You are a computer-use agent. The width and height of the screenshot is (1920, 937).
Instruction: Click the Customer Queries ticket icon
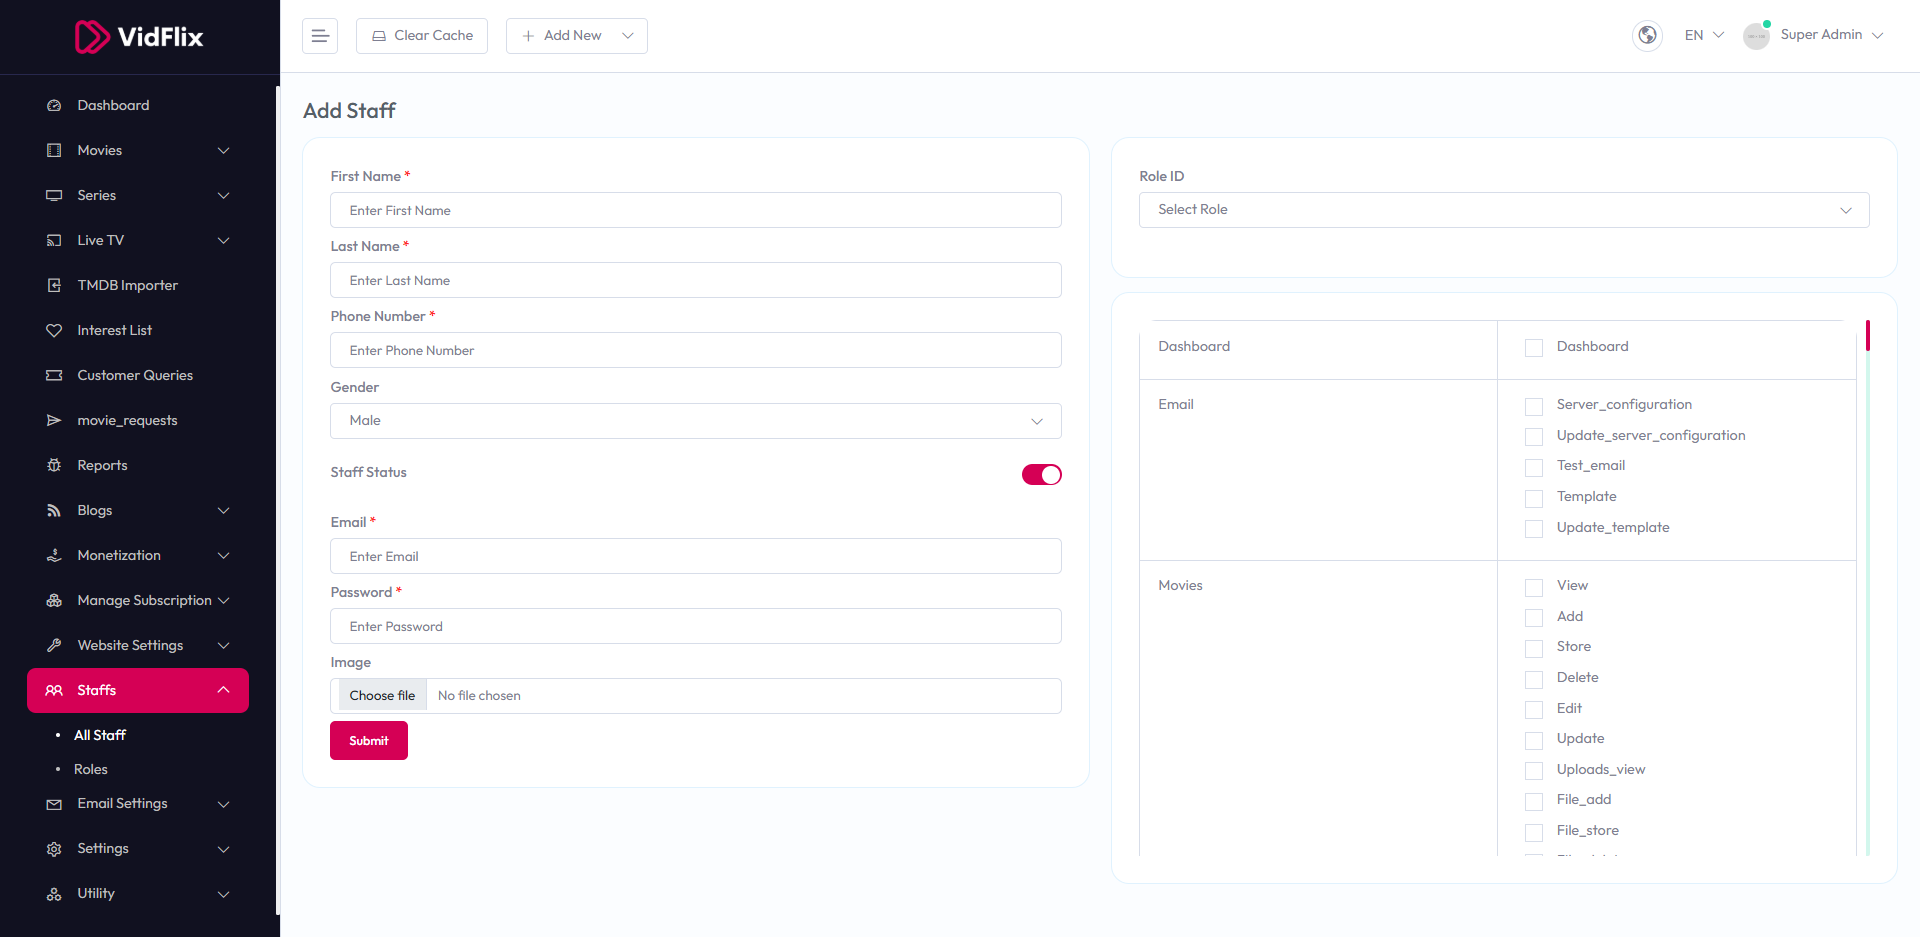point(54,376)
